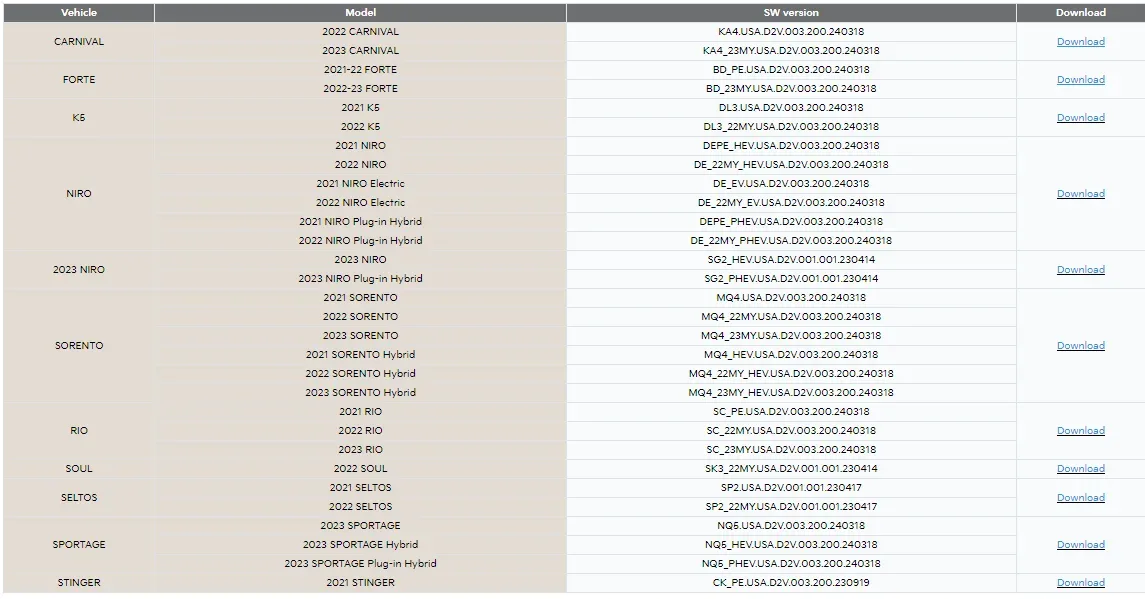
Task: Open the SPORTAGE Download link
Action: (1080, 545)
